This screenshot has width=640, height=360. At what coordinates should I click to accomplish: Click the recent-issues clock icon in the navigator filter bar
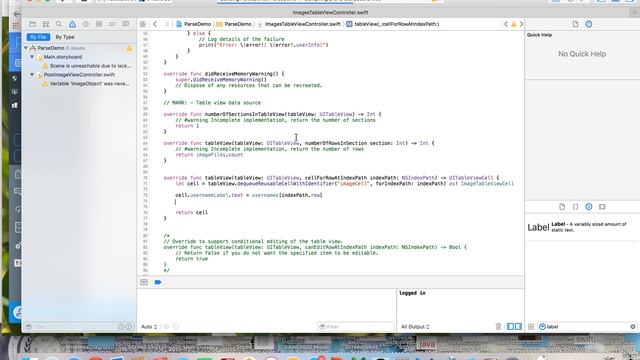pos(121,327)
